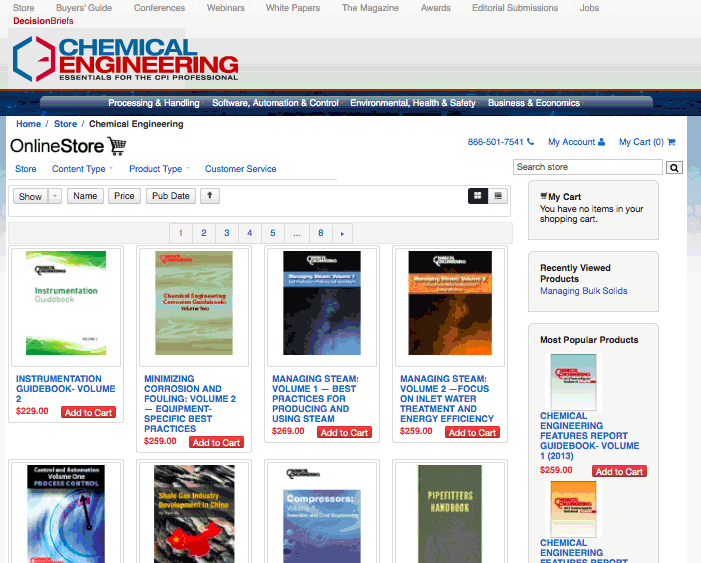The image size is (701, 563).
Task: Open Software, Automation & Control section
Action: coord(275,103)
